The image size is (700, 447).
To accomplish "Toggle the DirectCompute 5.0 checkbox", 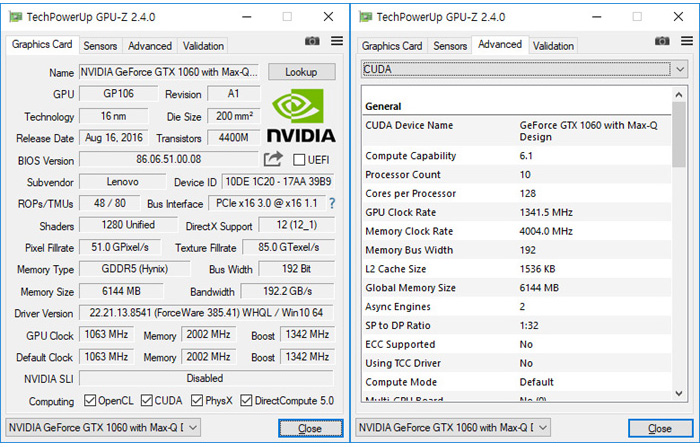I will pyautogui.click(x=246, y=400).
